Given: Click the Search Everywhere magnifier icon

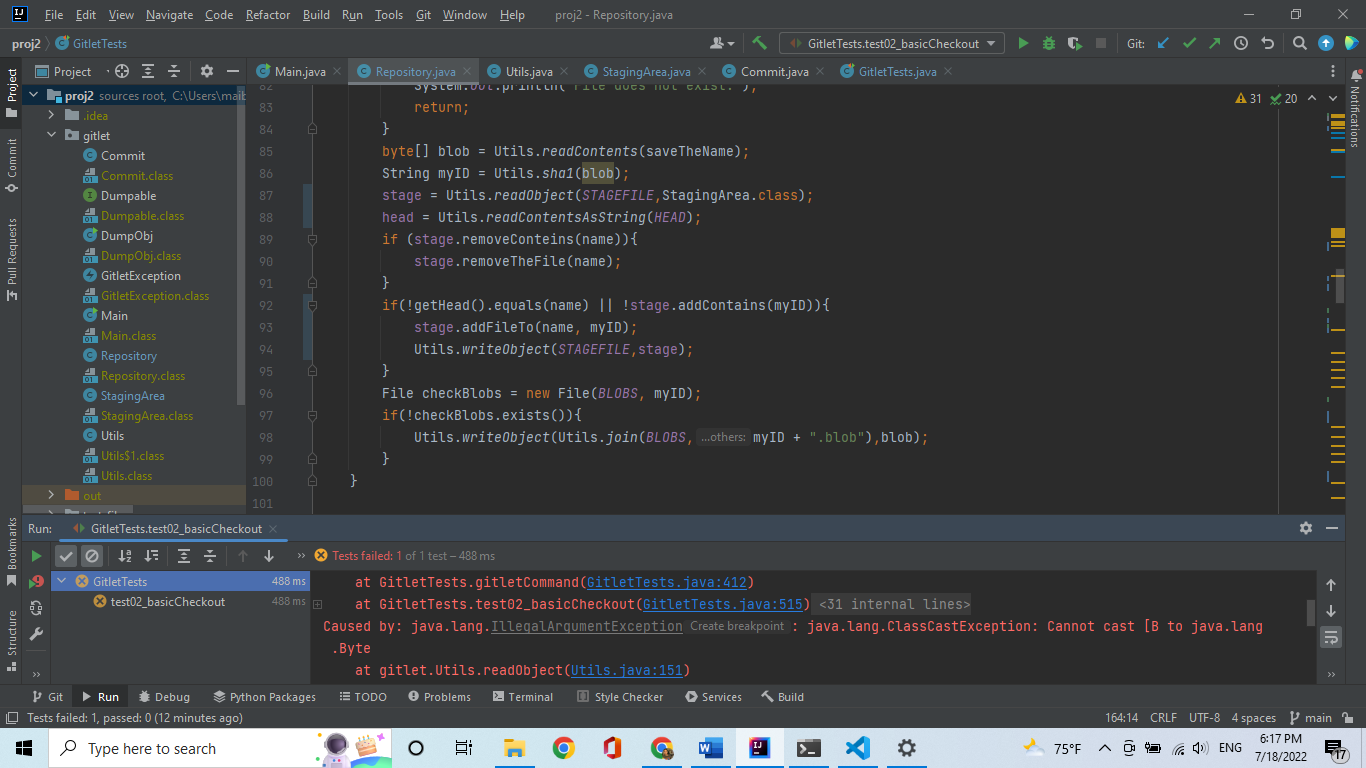Looking at the screenshot, I should [x=1299, y=43].
